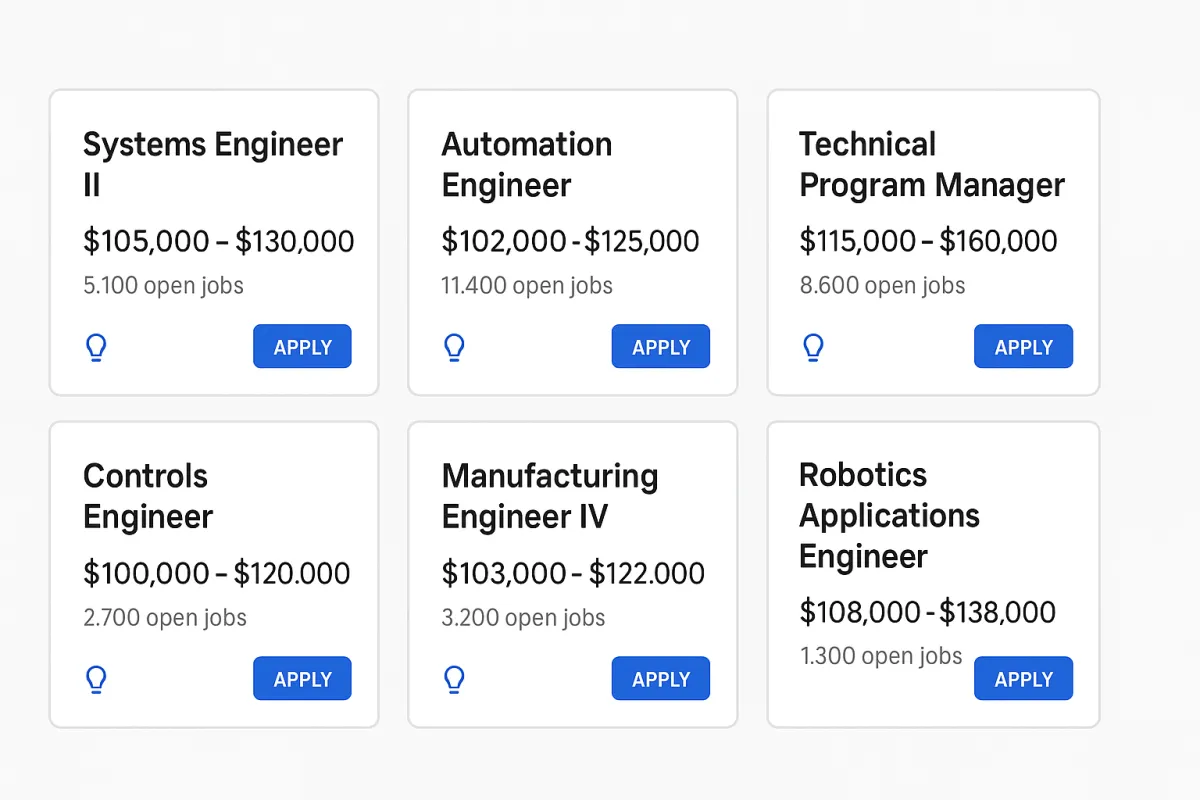Apply to the Robotics Applications Engineer job
The width and height of the screenshot is (1200, 800).
pos(1023,678)
